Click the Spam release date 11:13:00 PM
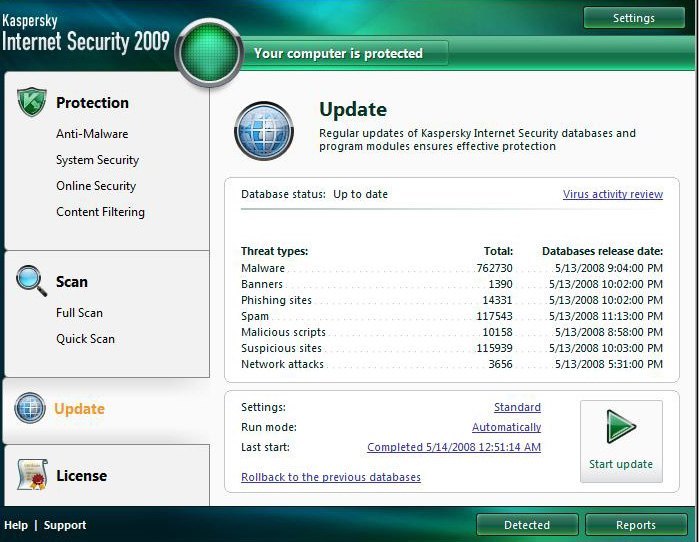The width and height of the screenshot is (699, 542). (606, 316)
